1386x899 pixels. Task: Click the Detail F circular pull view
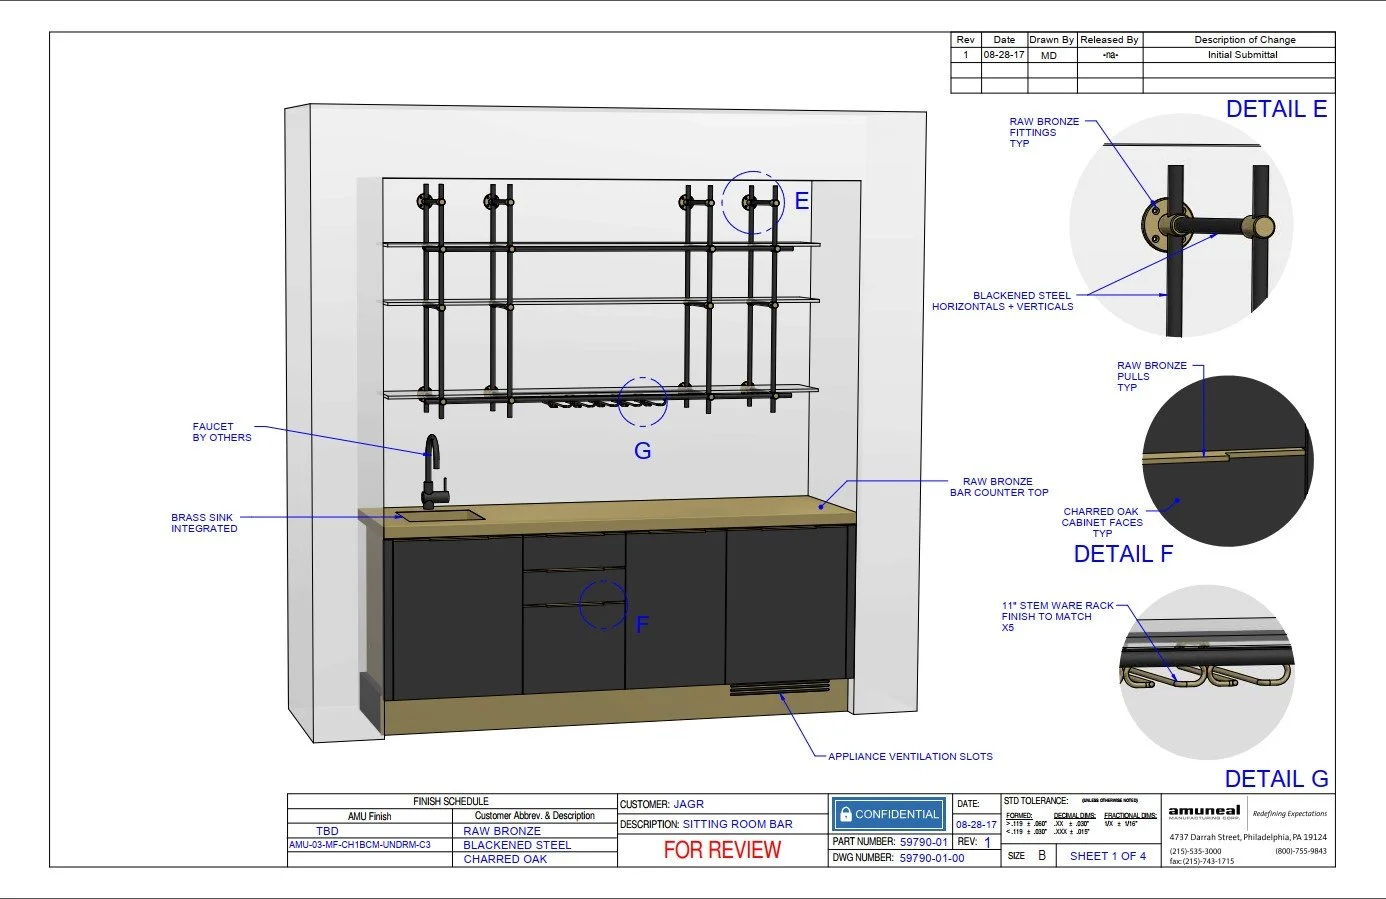(x=1227, y=460)
